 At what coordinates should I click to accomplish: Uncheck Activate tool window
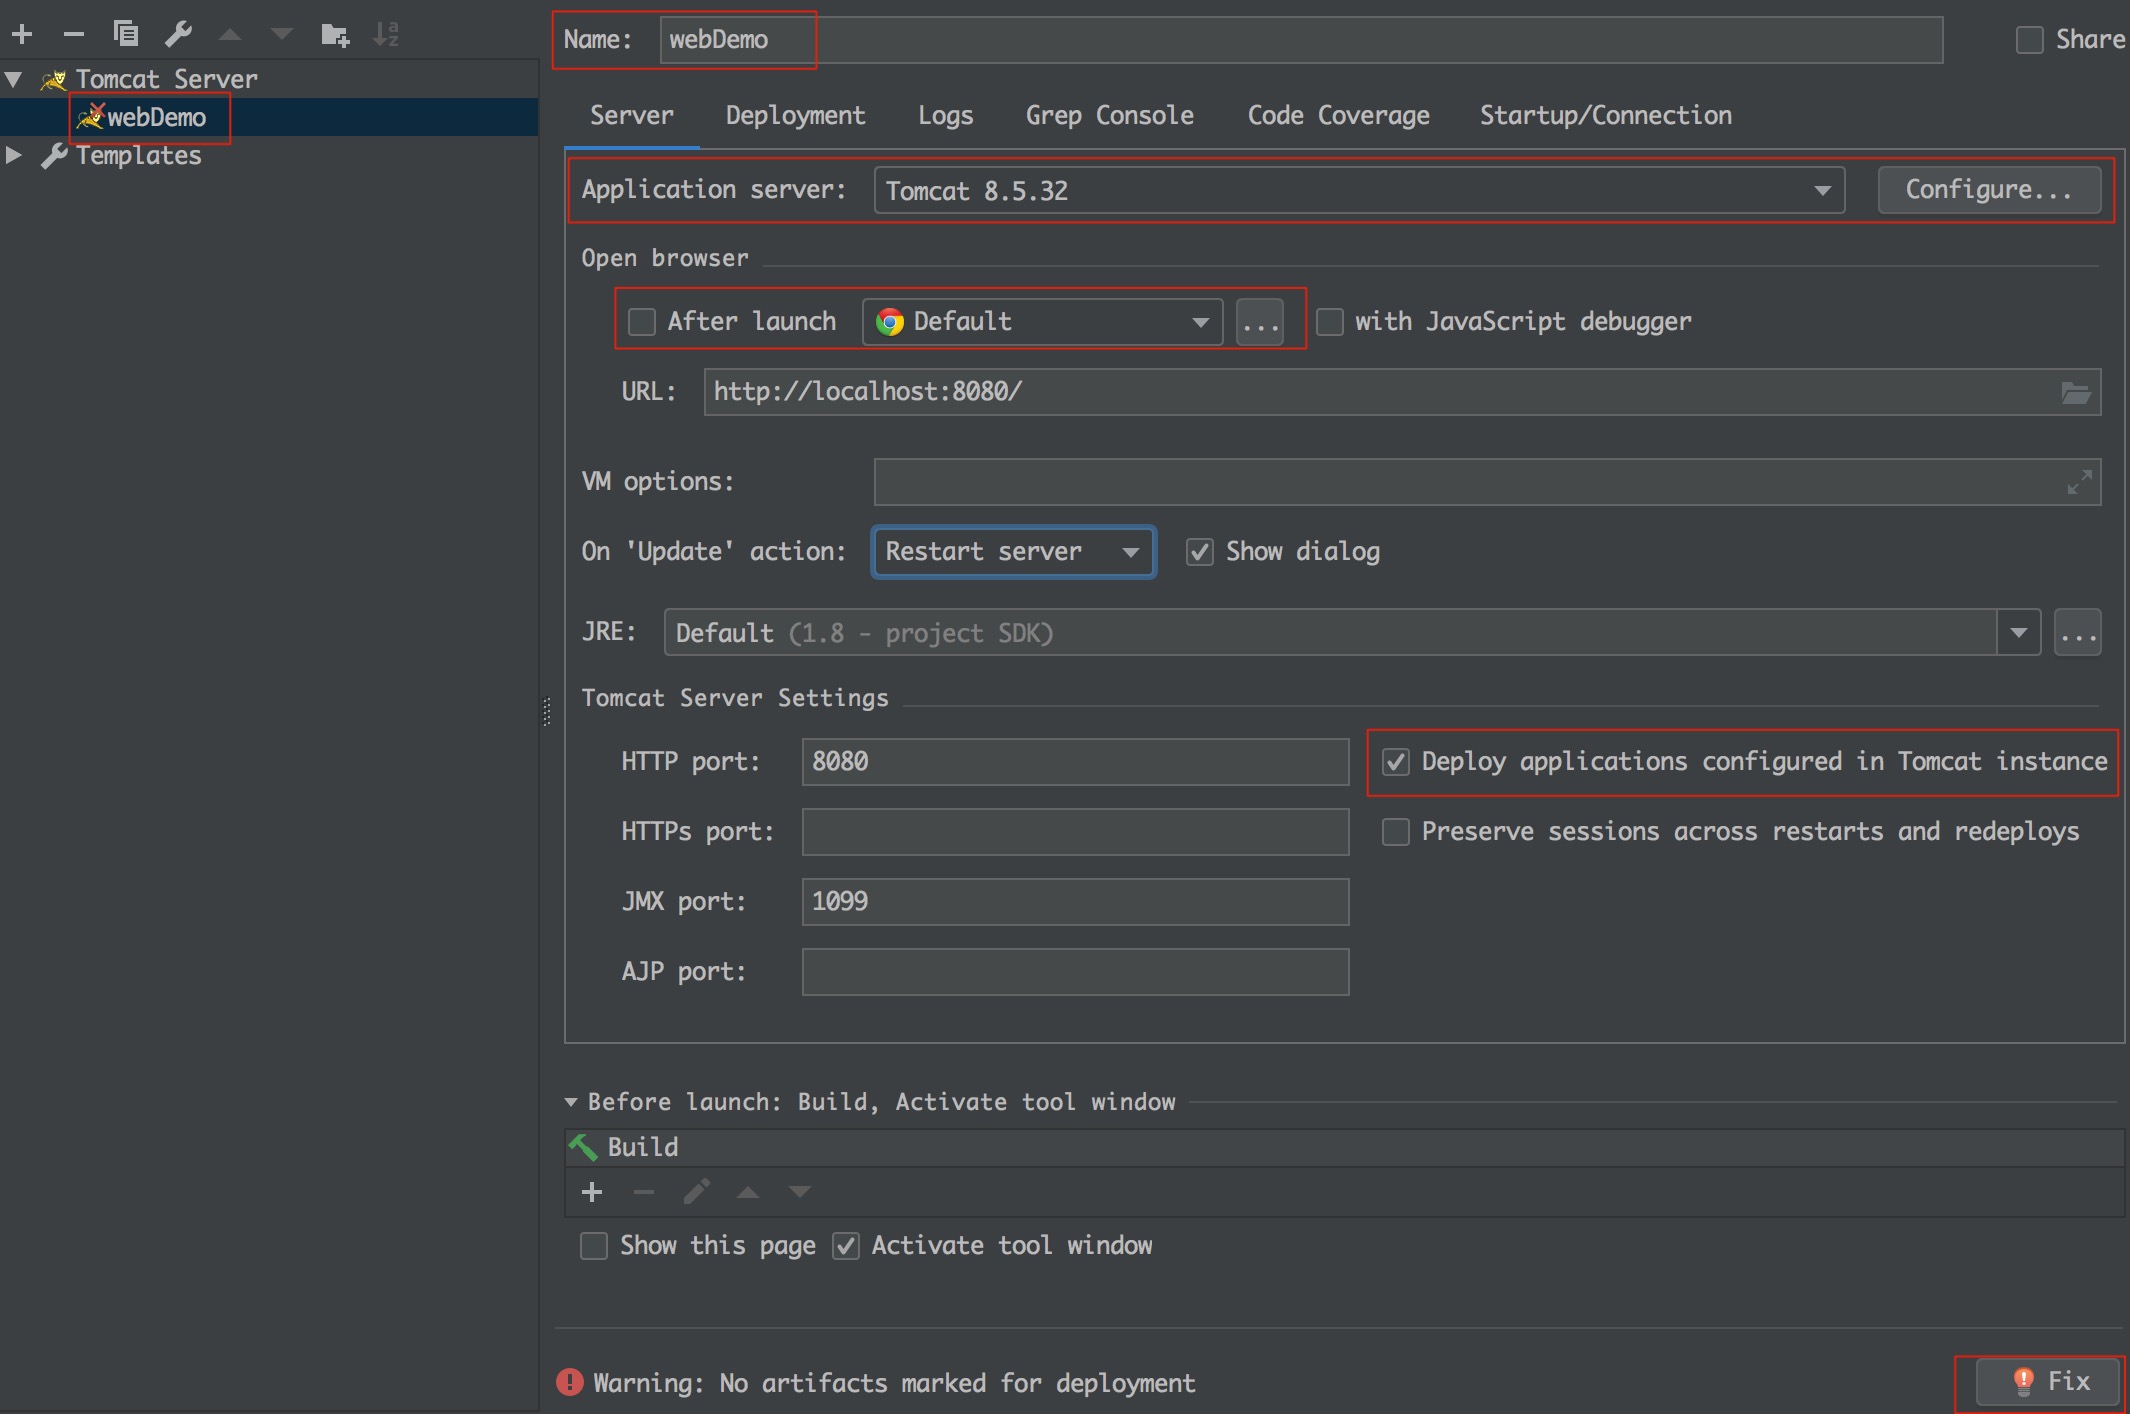pos(846,1246)
